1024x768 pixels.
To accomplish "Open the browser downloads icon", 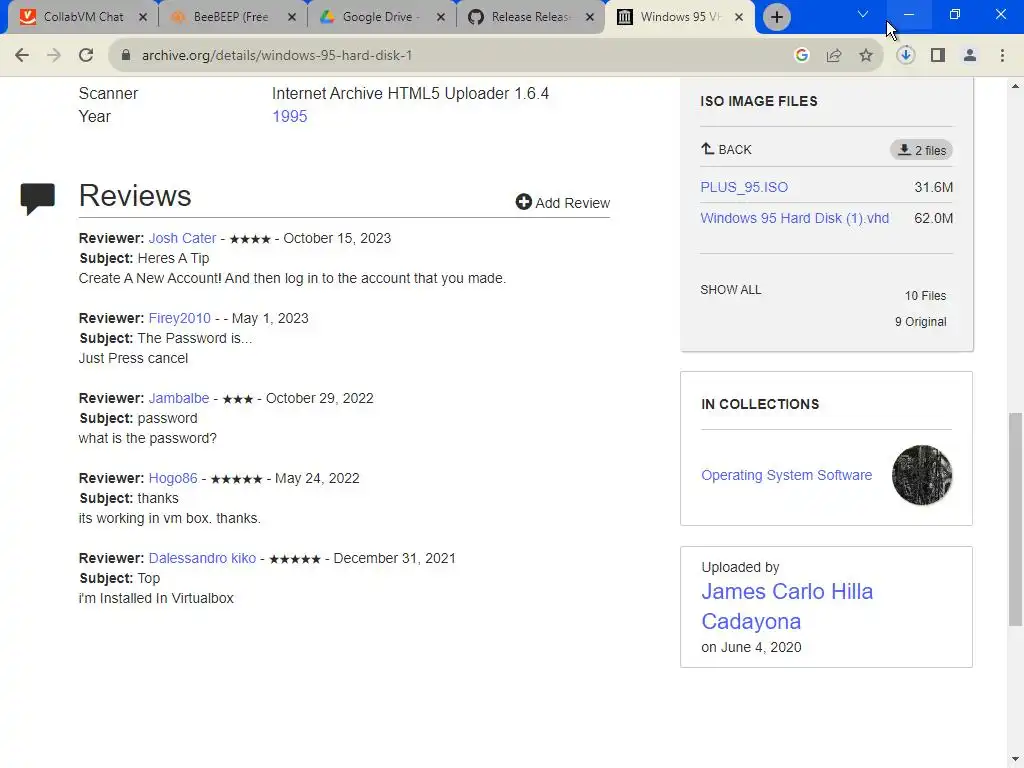I will point(905,56).
